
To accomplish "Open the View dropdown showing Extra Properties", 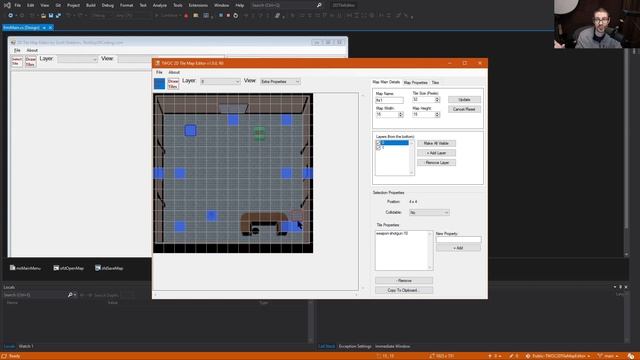I will pos(280,82).
